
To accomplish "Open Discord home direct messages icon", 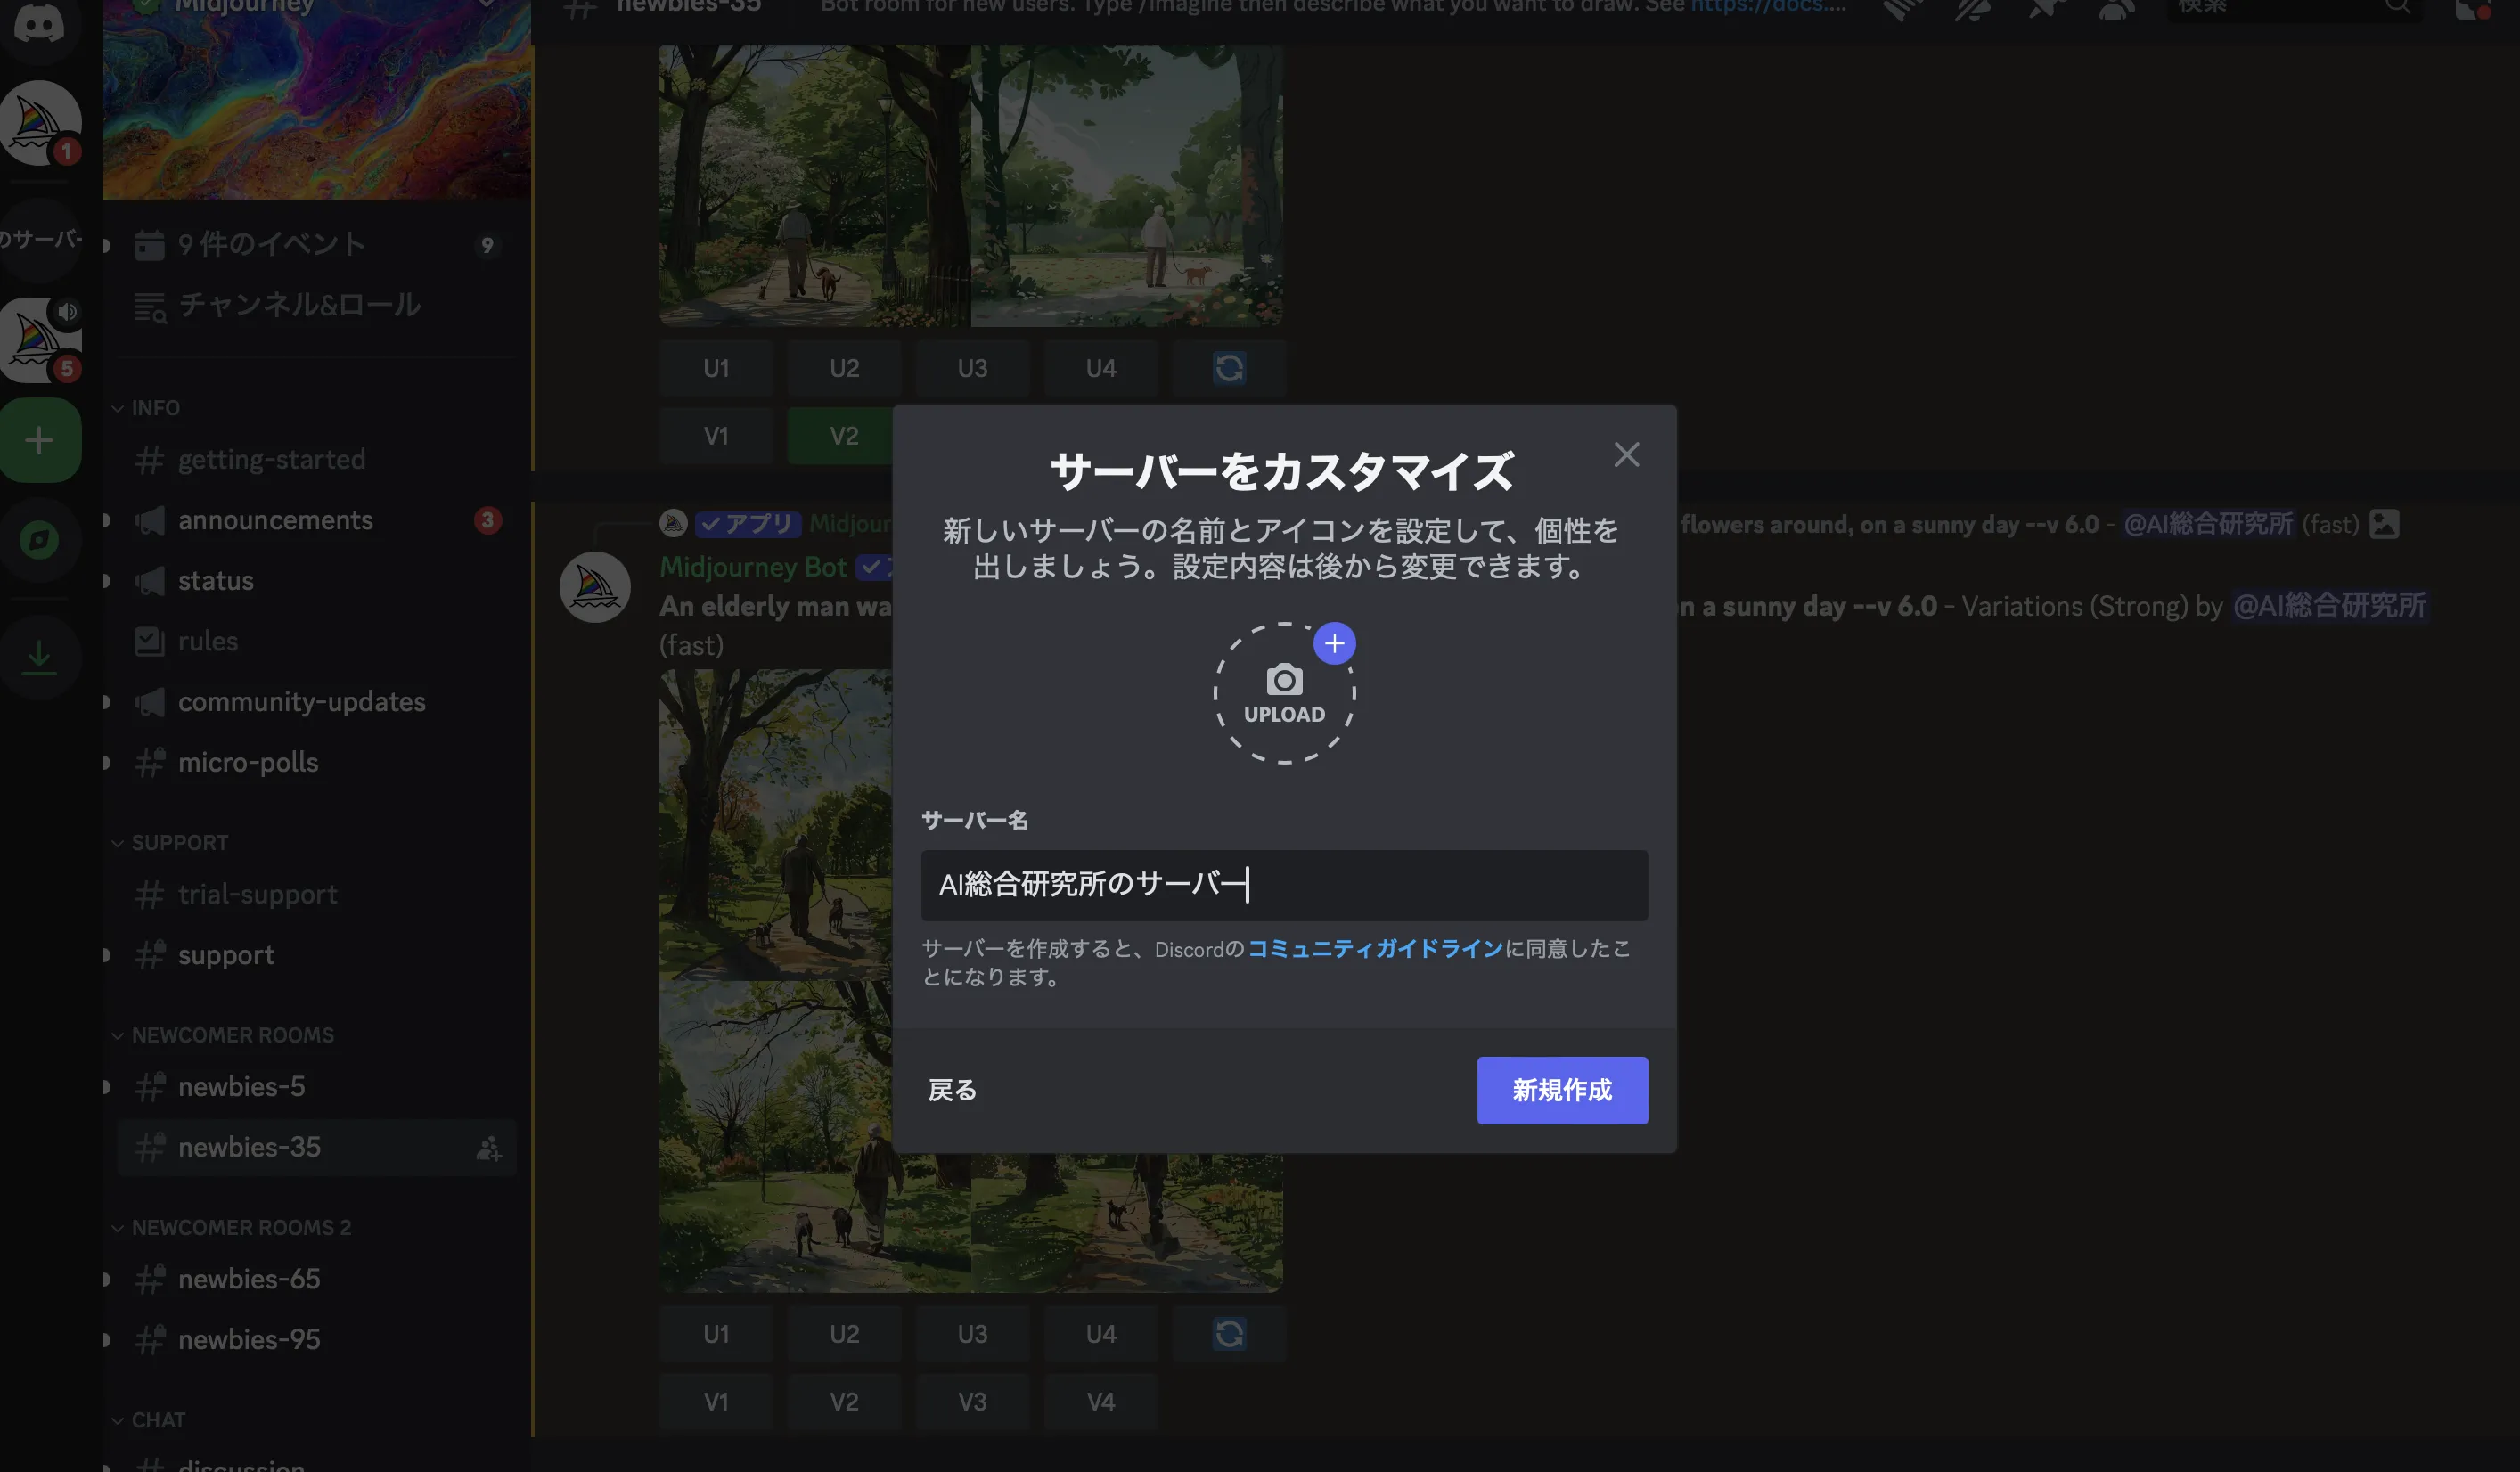I will (40, 22).
